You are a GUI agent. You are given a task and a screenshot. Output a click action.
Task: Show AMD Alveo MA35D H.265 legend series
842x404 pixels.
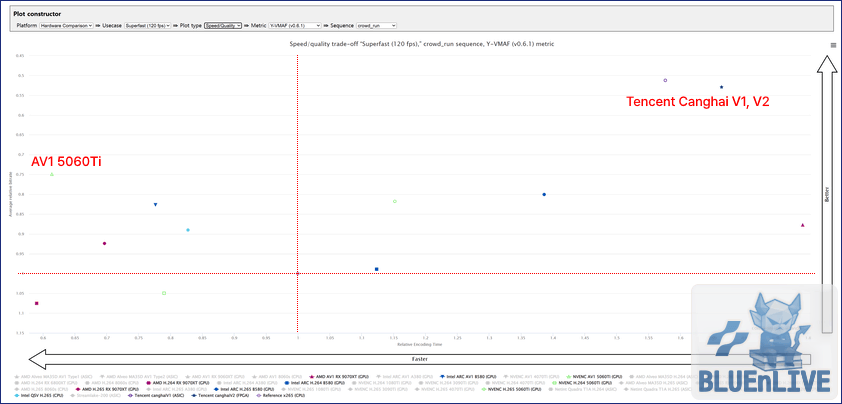pos(653,383)
